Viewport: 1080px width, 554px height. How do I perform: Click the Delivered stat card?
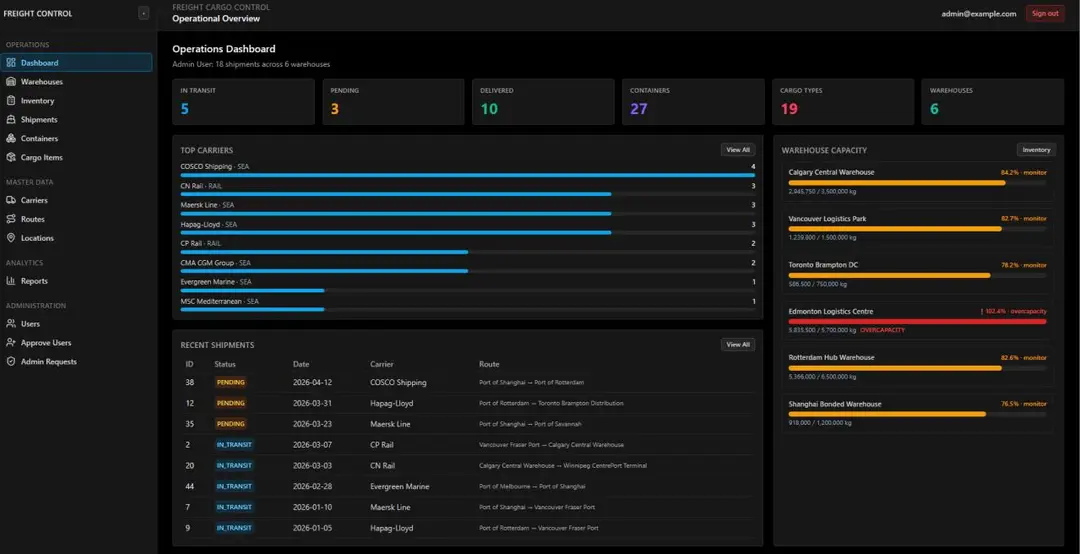point(543,101)
